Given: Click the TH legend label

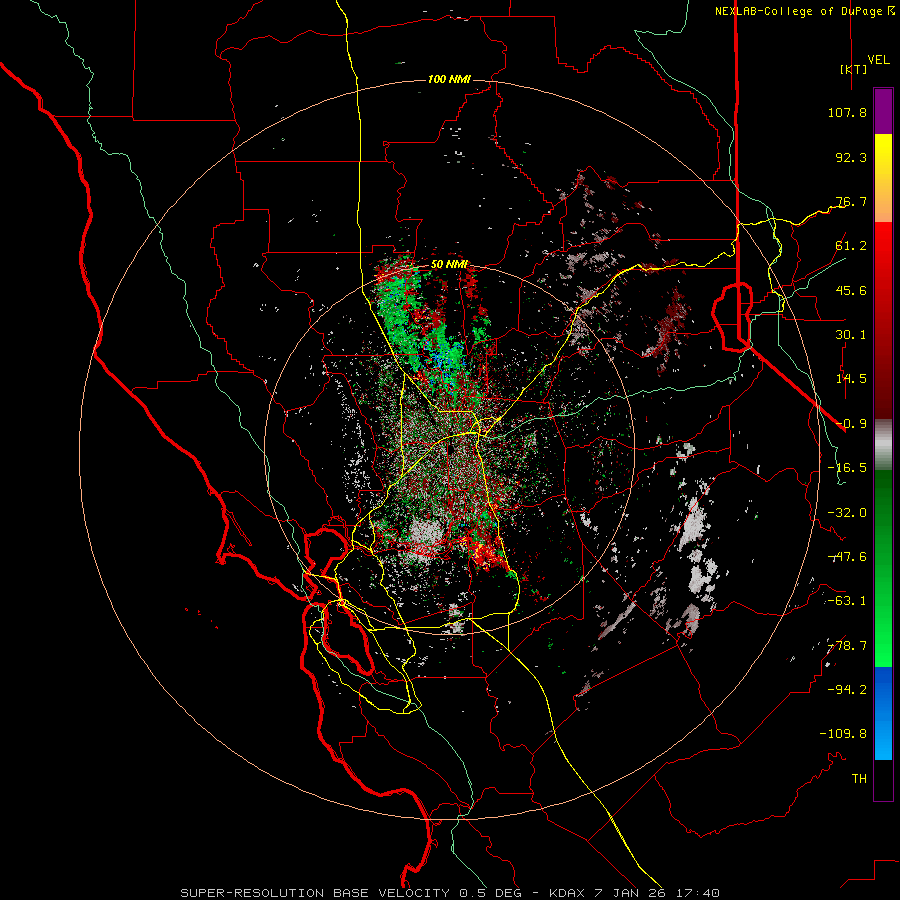Looking at the screenshot, I should click(x=859, y=779).
